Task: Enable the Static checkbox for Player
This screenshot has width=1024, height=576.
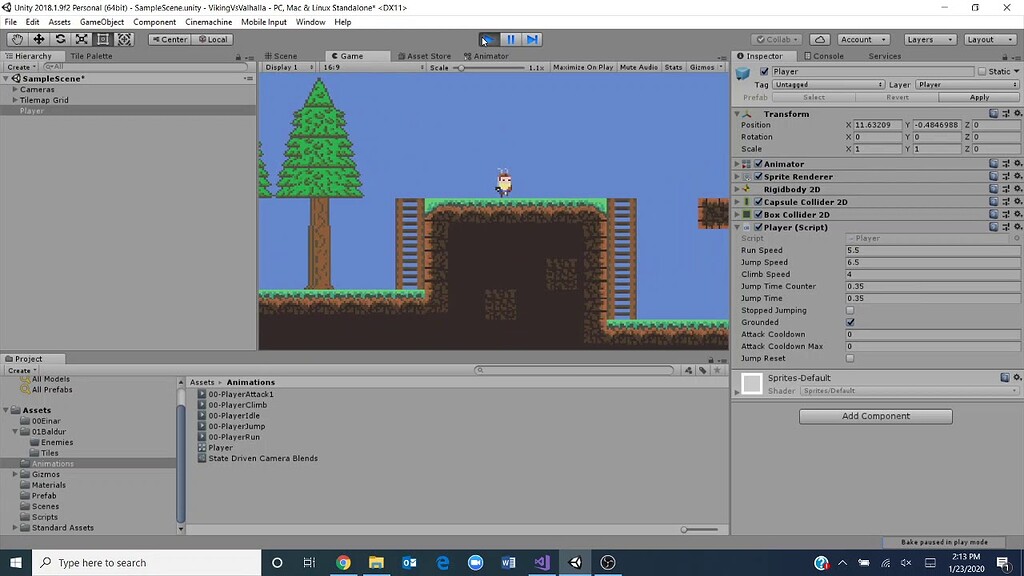Action: pyautogui.click(x=982, y=71)
